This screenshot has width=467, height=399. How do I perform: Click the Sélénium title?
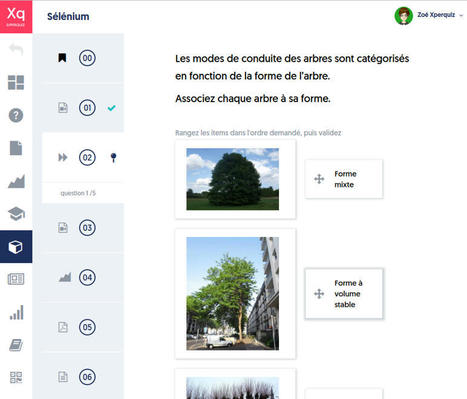68,16
